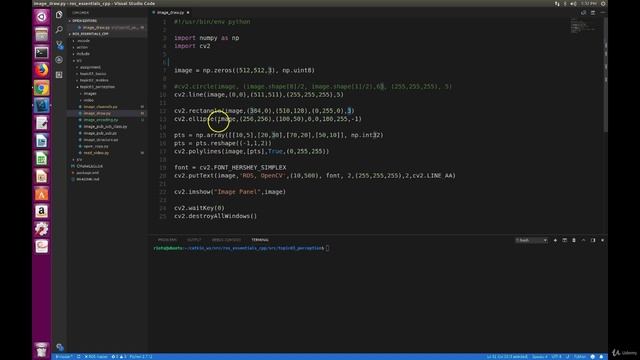Open errors and warnings count in status bar
The height and width of the screenshot is (360, 640).
pyautogui.click(x=119, y=357)
